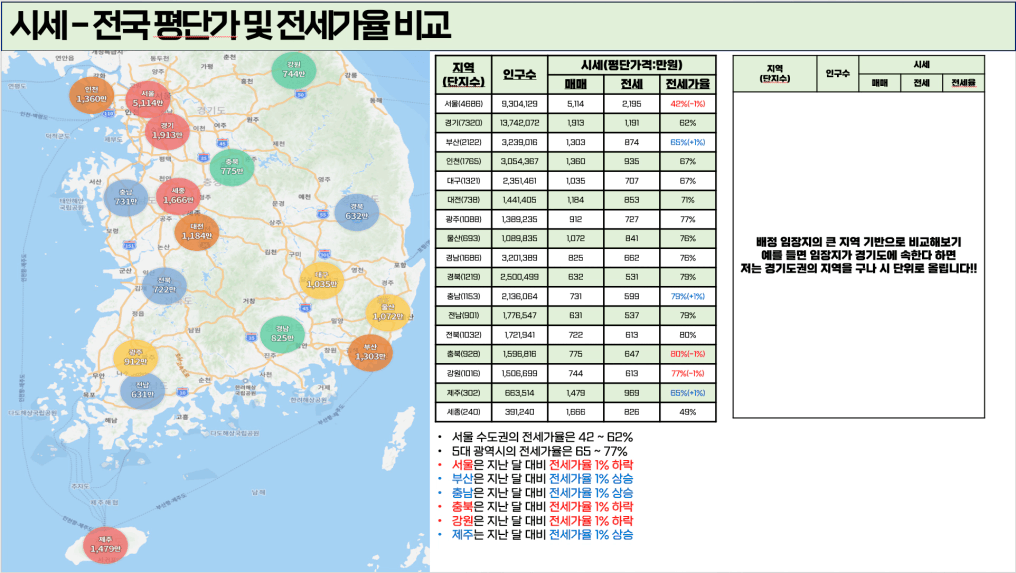The image size is (1016, 573).
Task: Select the 서울 population cell 9,304,129
Action: point(520,104)
